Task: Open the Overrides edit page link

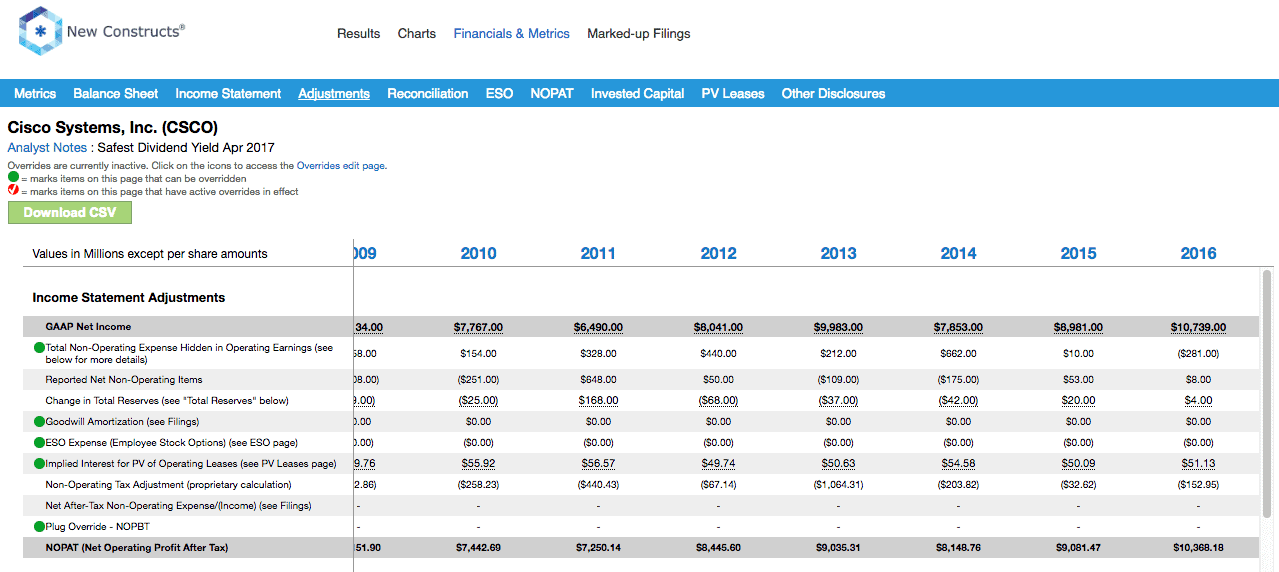Action: (341, 166)
